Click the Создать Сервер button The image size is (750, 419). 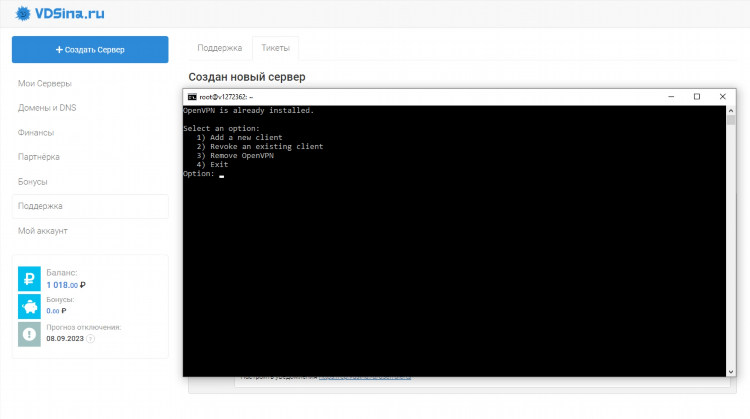coord(90,49)
